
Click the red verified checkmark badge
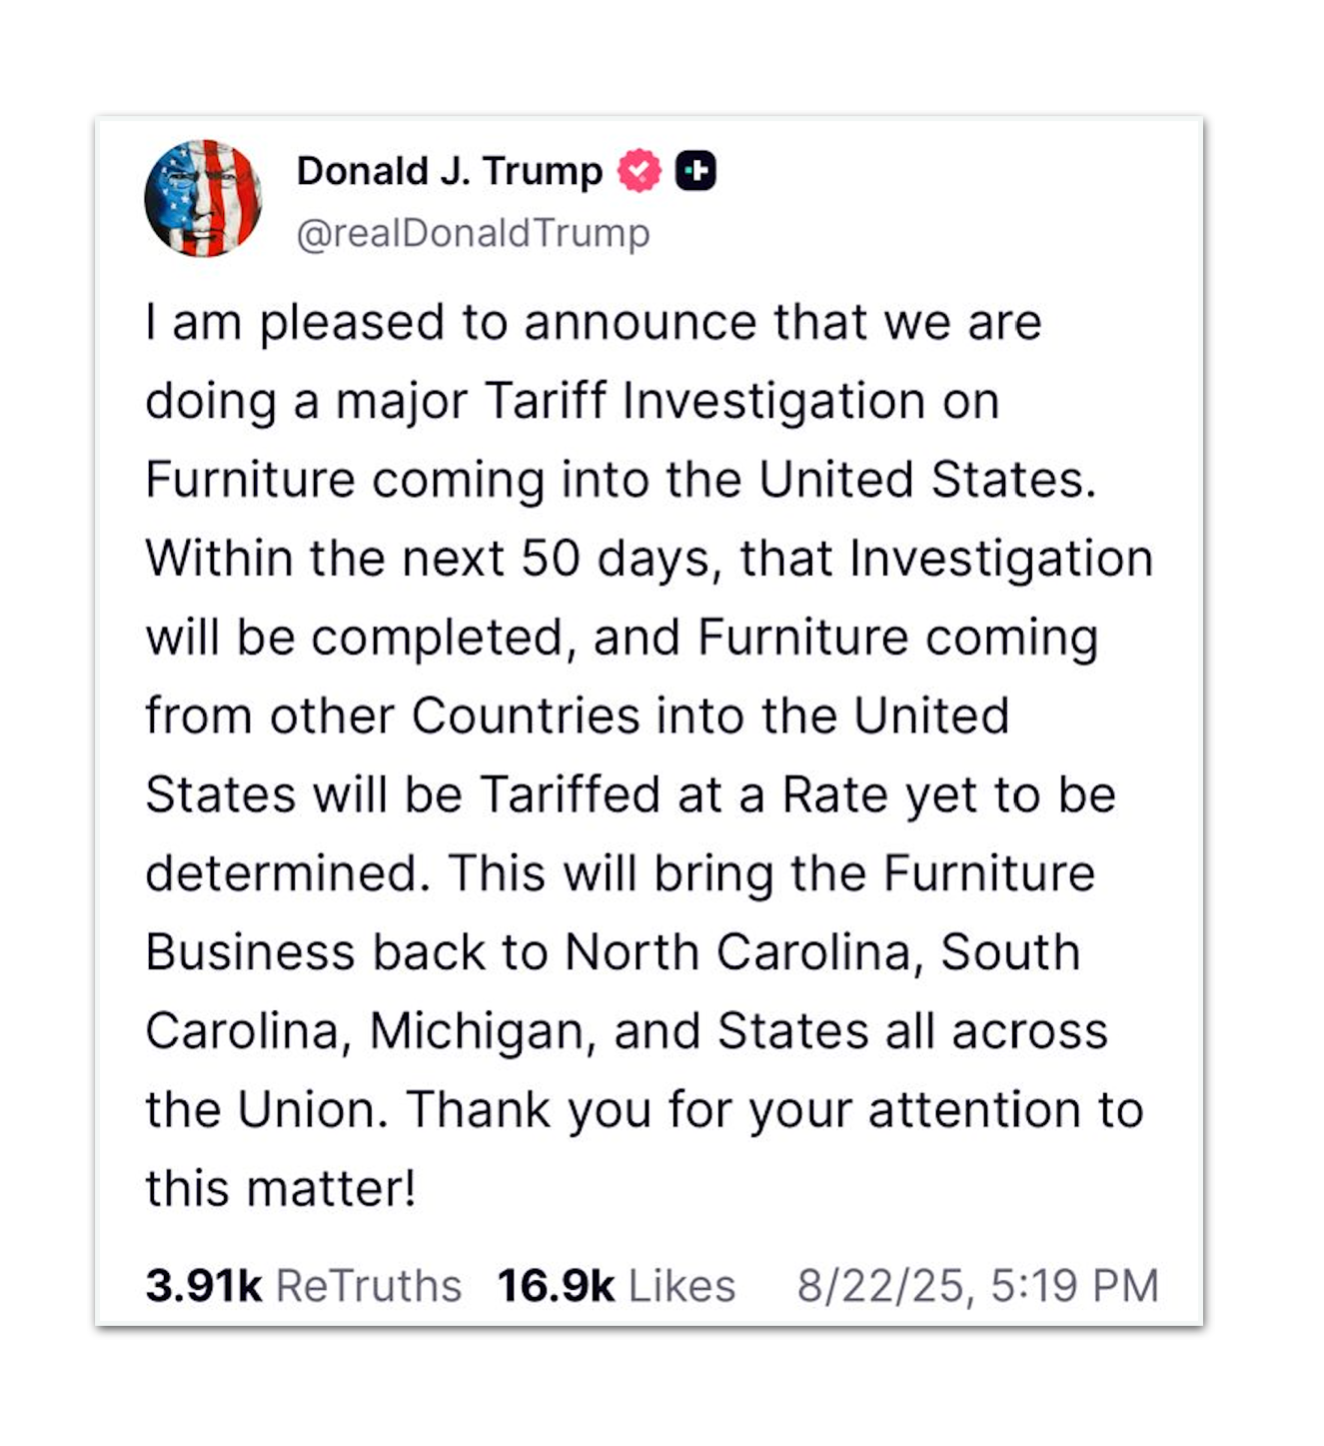(x=639, y=170)
